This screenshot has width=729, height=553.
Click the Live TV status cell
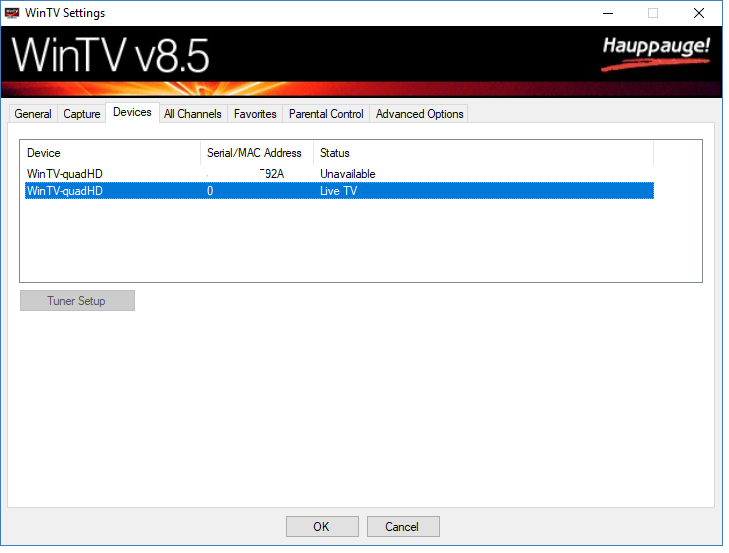[339, 191]
